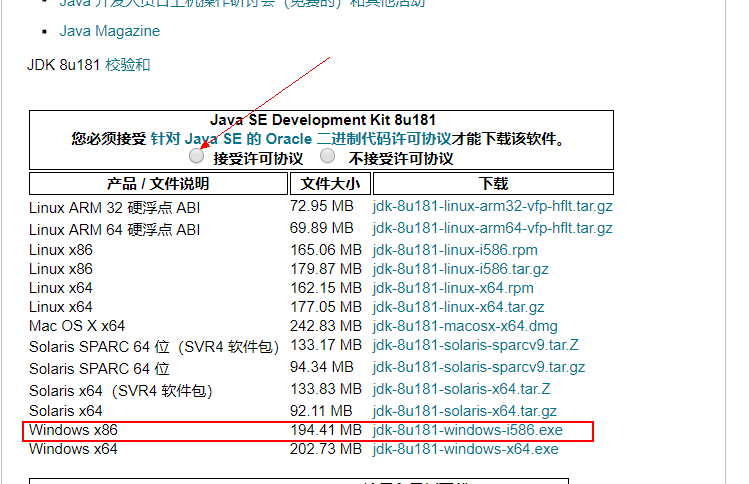Download jdk-8u181-linux-arm64-vfp-hflt.tar.gz
Screen dimensions: 749x484
(492, 228)
